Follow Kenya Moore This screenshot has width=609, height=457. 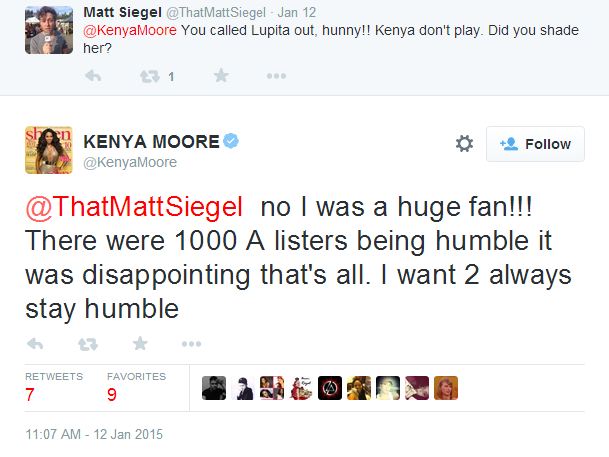pos(535,144)
